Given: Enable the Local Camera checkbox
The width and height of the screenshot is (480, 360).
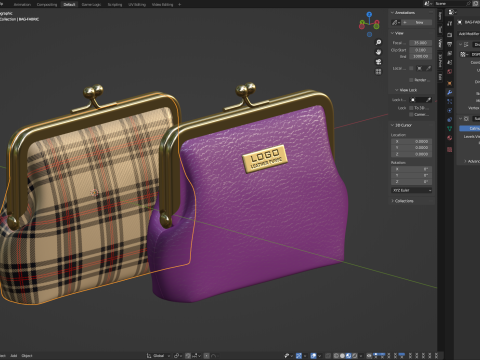Looking at the screenshot, I should tap(411, 68).
